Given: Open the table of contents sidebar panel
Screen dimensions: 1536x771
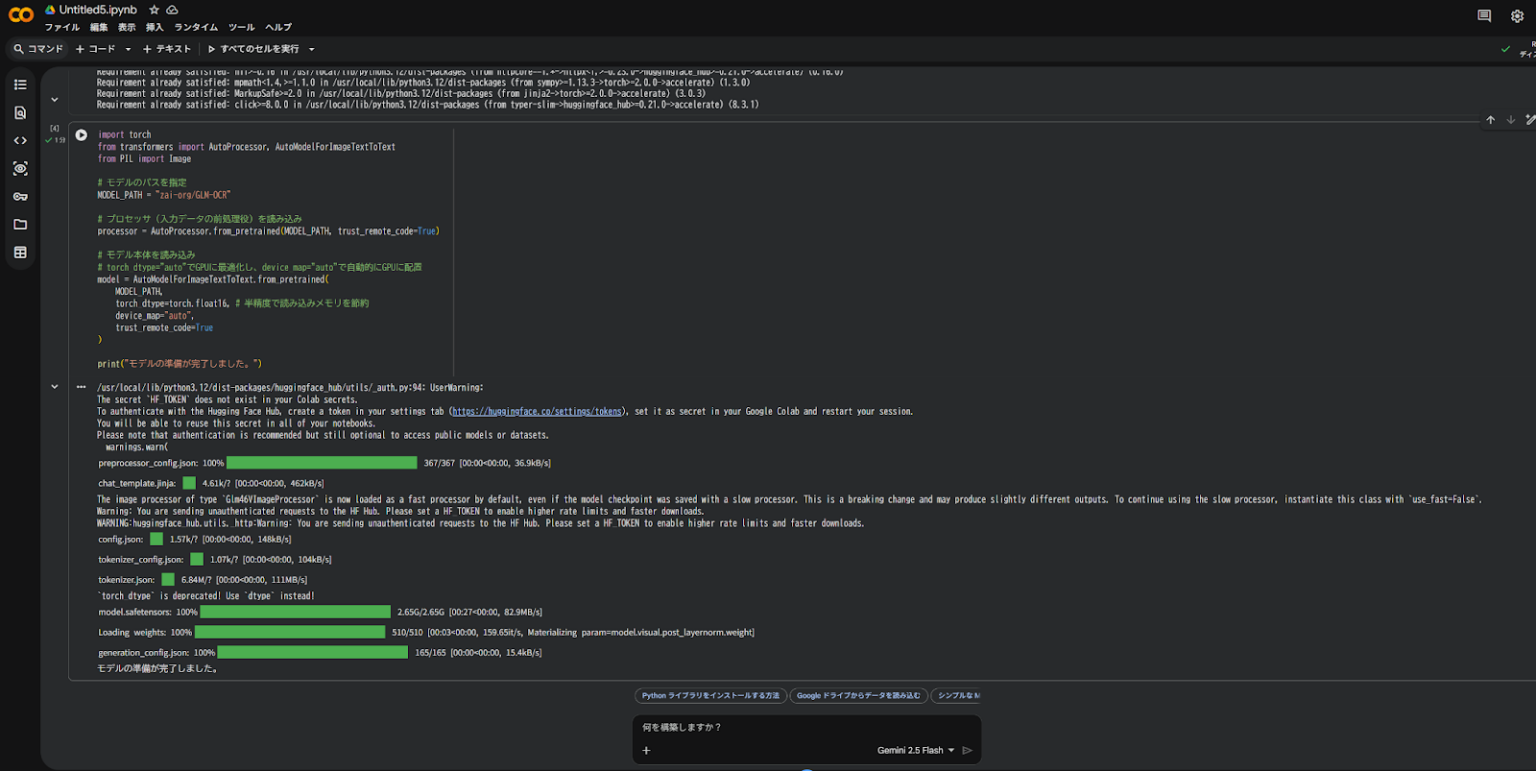Looking at the screenshot, I should (x=20, y=85).
